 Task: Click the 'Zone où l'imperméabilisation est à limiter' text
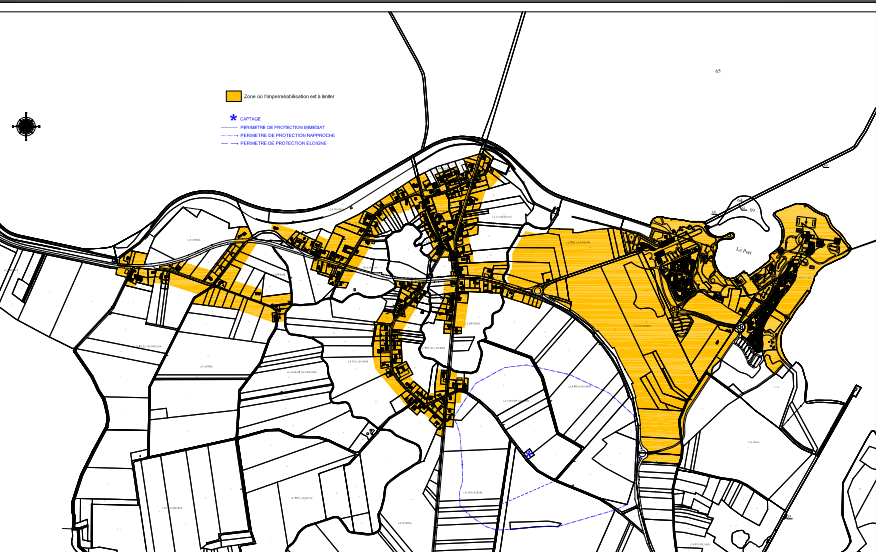pyautogui.click(x=289, y=96)
